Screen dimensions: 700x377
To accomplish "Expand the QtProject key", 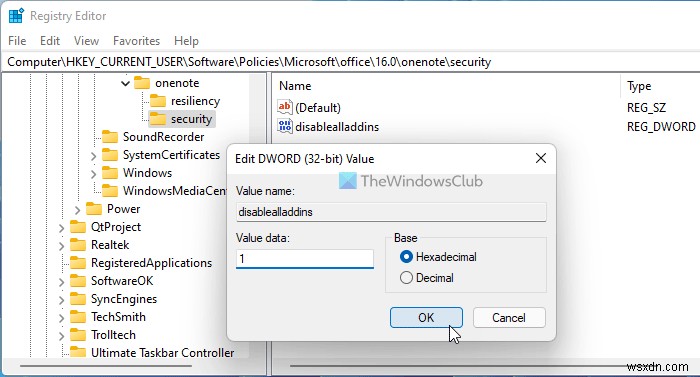I will coord(62,228).
